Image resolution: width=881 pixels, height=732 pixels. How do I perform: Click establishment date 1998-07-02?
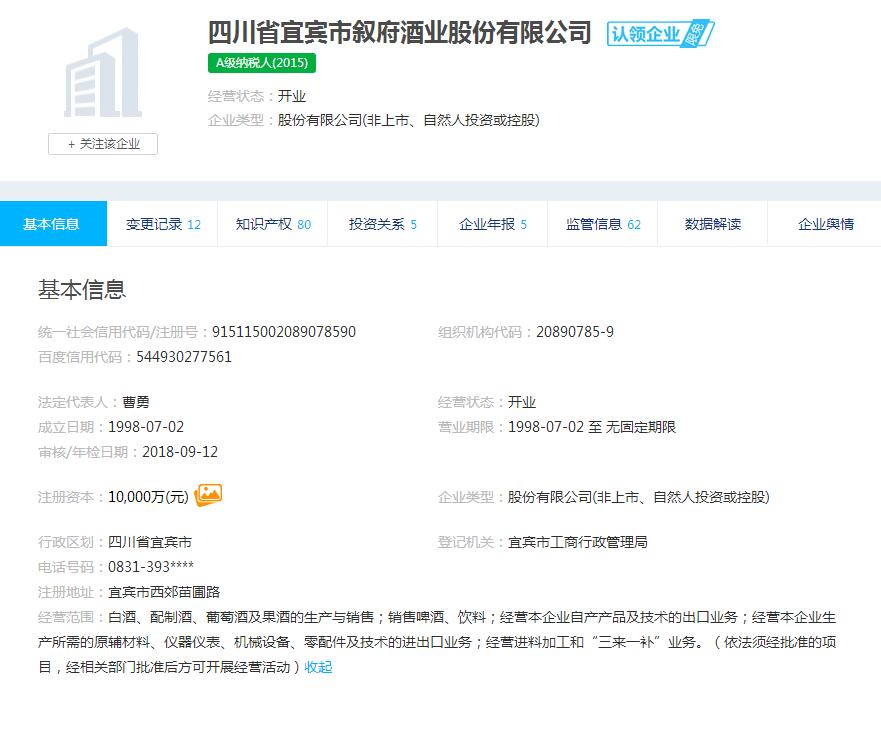(x=146, y=427)
